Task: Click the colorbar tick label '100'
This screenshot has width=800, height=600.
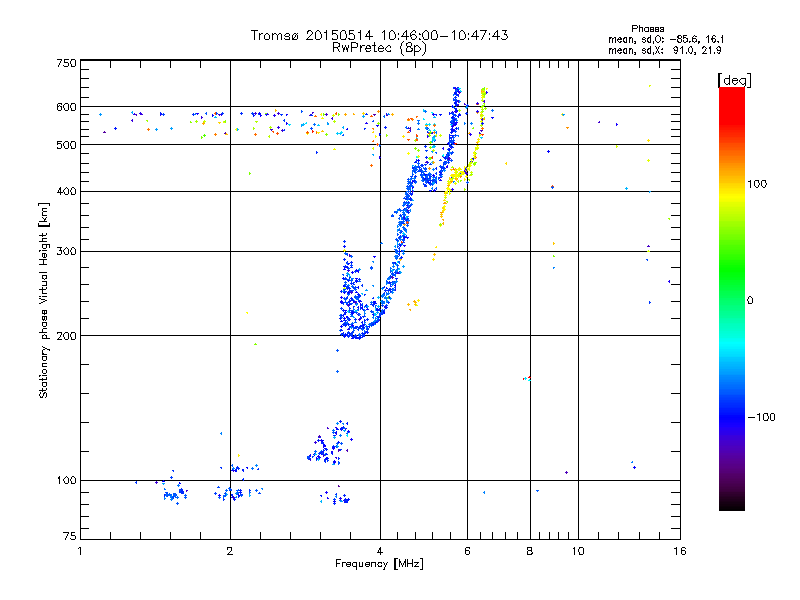Action: click(x=757, y=184)
